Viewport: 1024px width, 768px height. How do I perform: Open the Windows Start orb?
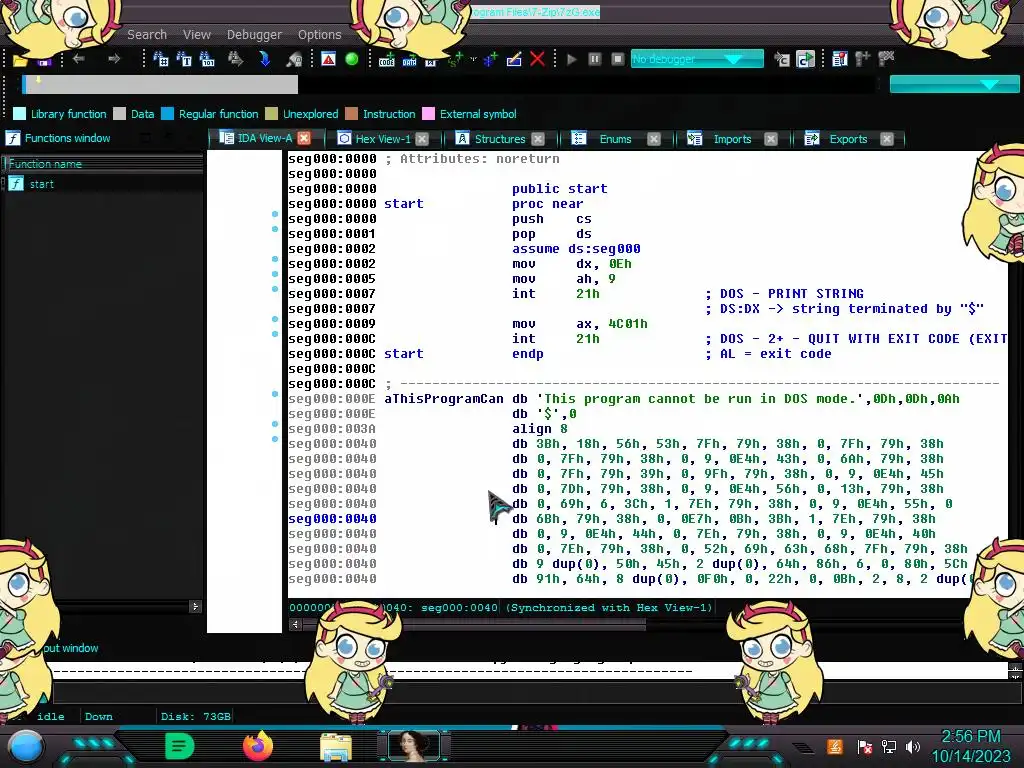point(26,747)
